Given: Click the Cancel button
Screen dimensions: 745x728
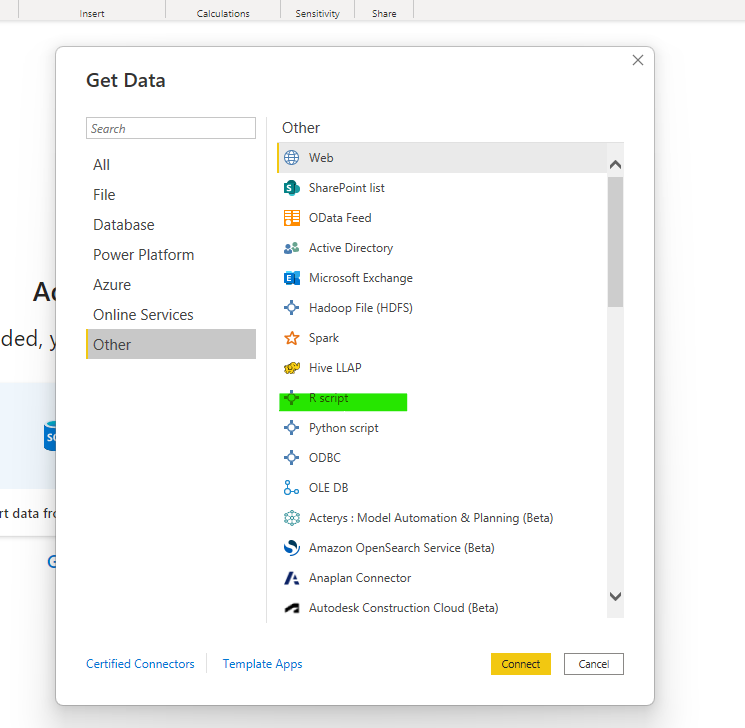Looking at the screenshot, I should [593, 664].
